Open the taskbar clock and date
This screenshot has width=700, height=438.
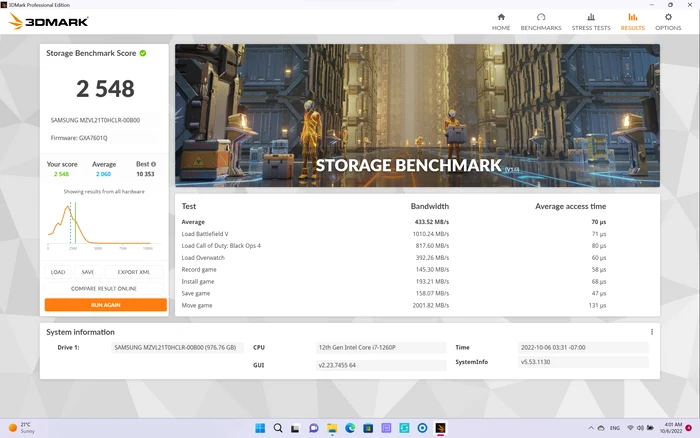[671, 428]
